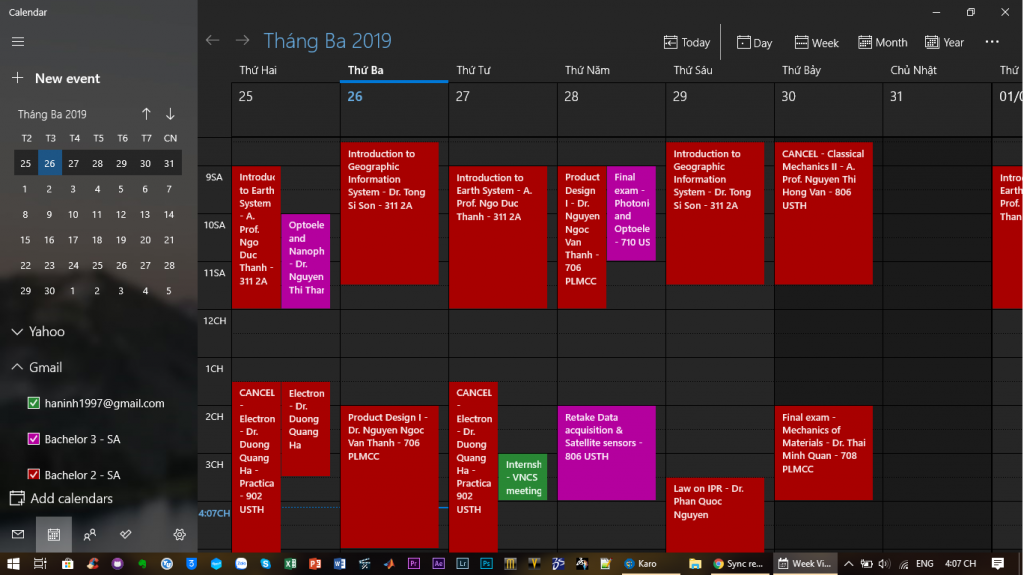This screenshot has width=1024, height=575.
Task: Launch Photoshop from taskbar
Action: click(x=487, y=563)
